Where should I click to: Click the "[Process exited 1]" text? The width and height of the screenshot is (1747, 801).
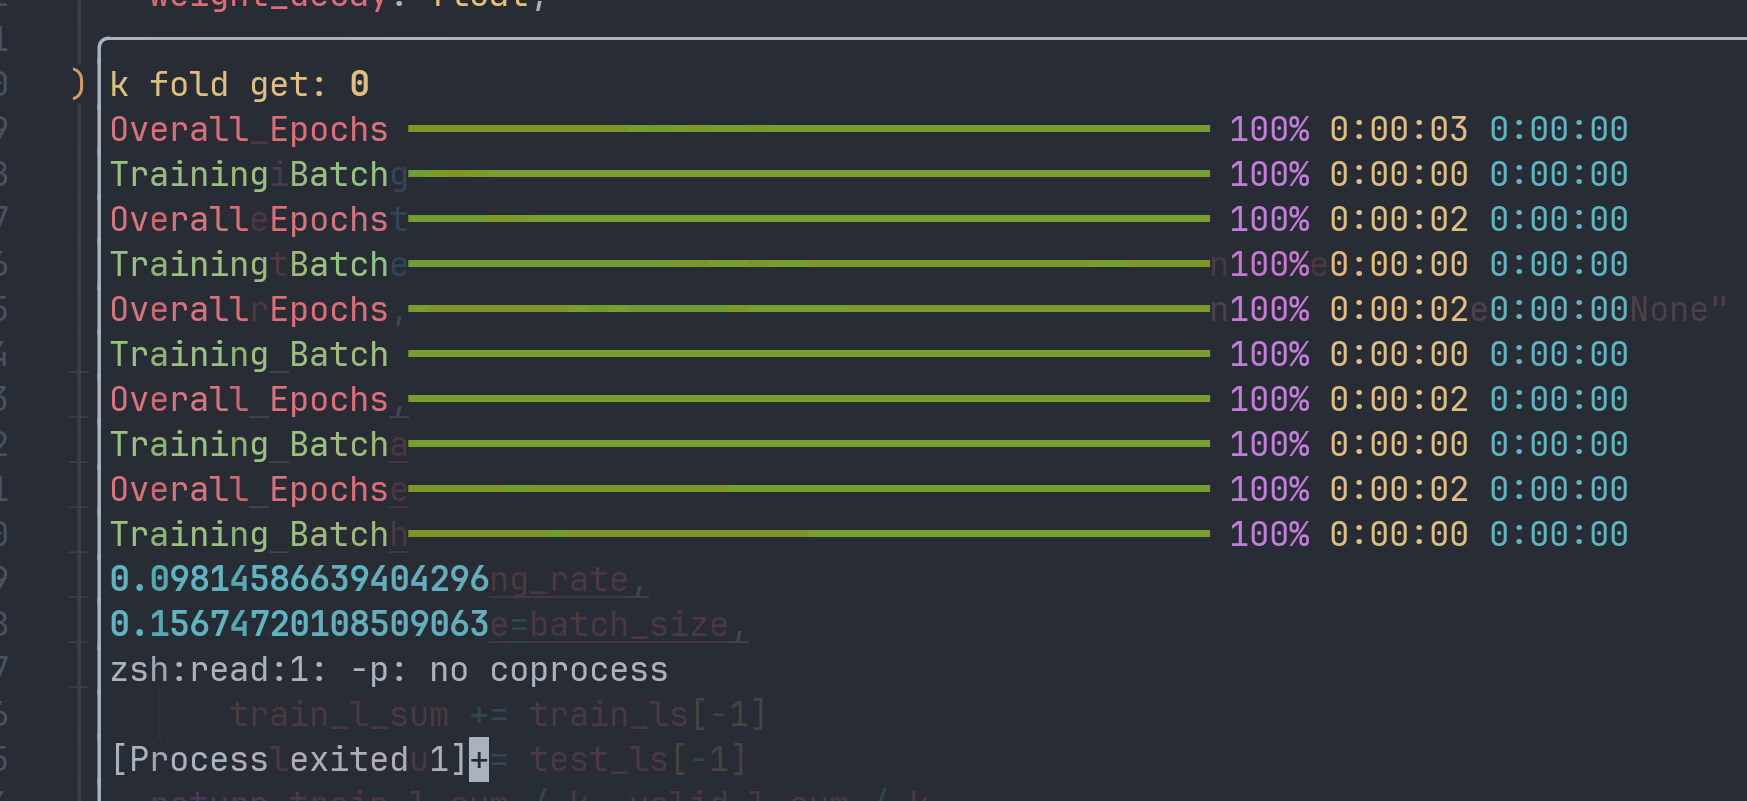[x=288, y=759]
